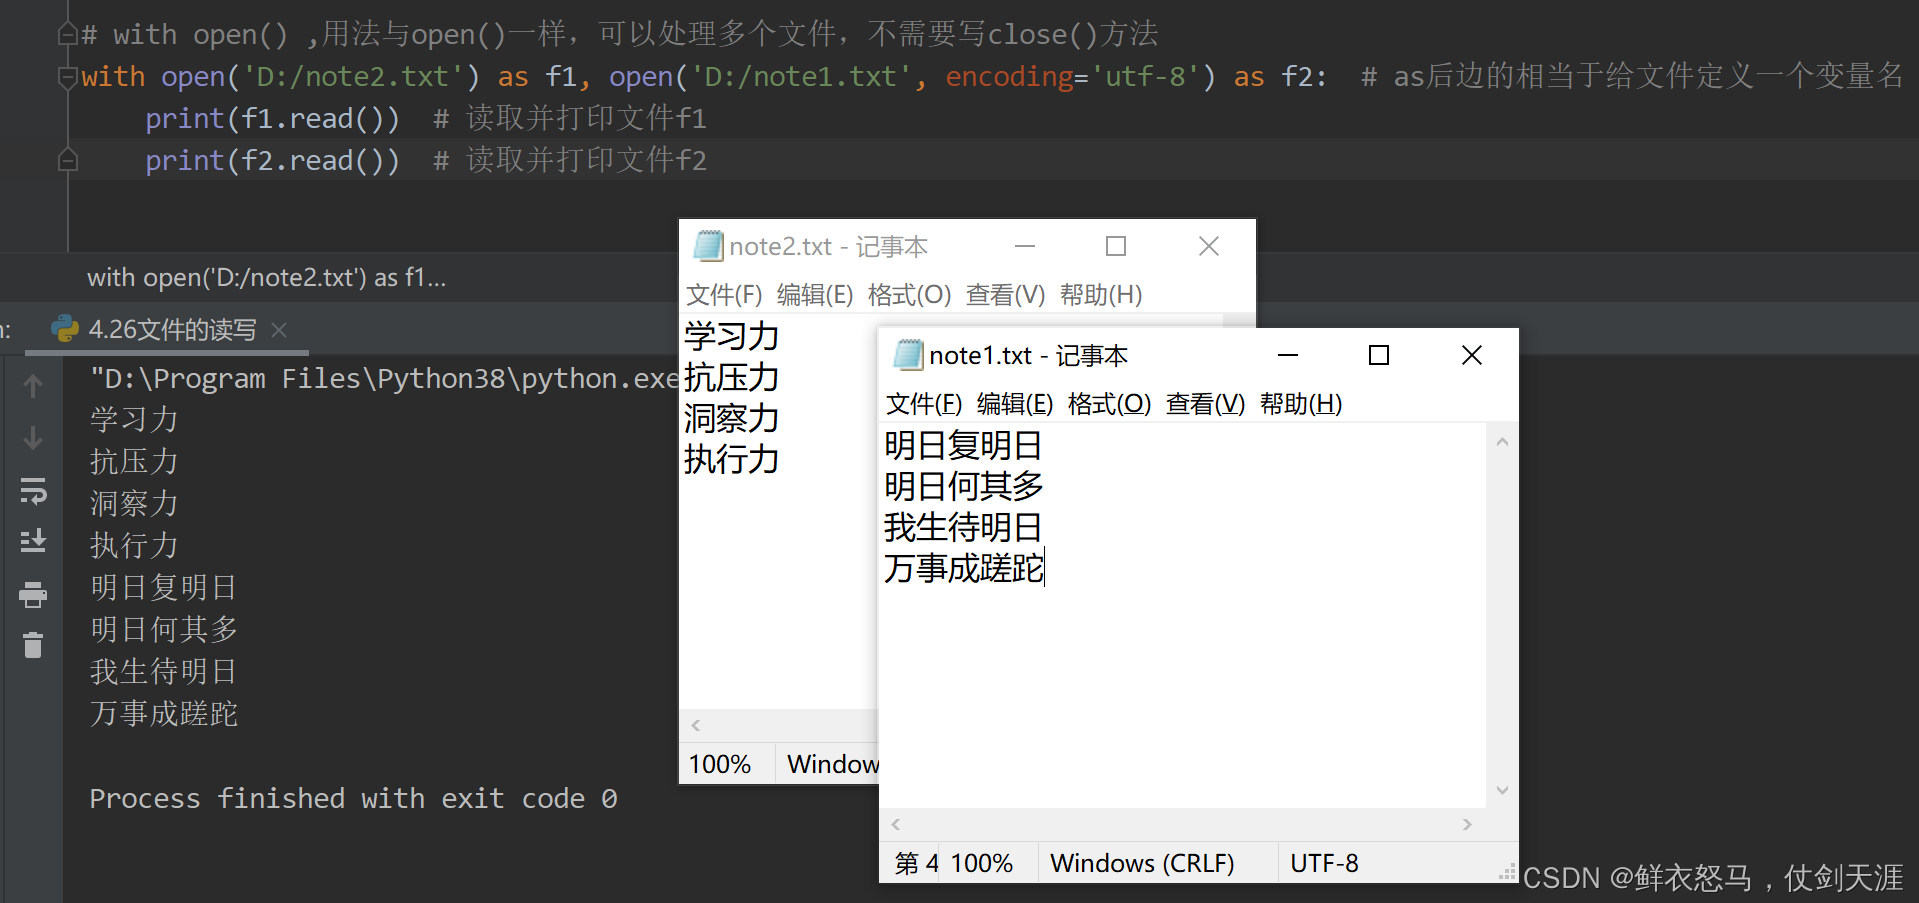This screenshot has height=903, width=1919.
Task: Click the scroll down arrow in the note1.txt window
Action: click(1502, 791)
